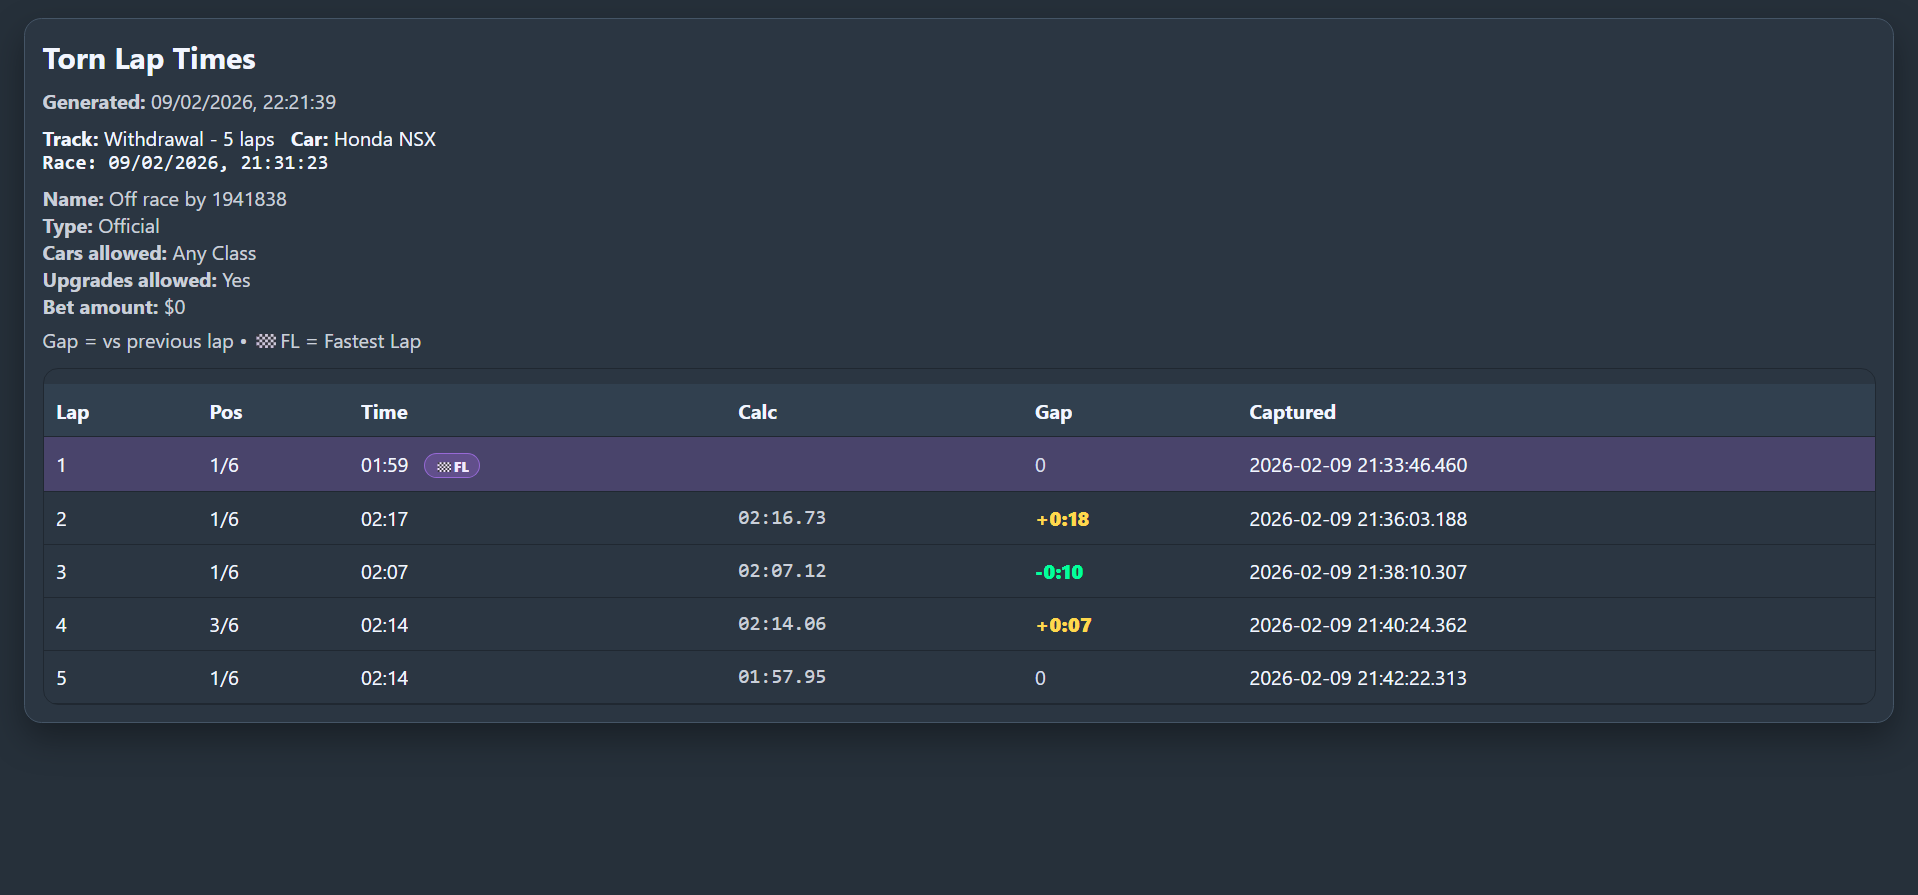The width and height of the screenshot is (1918, 895).
Task: Click the checkered flag icon in the legend
Action: pyautogui.click(x=265, y=342)
